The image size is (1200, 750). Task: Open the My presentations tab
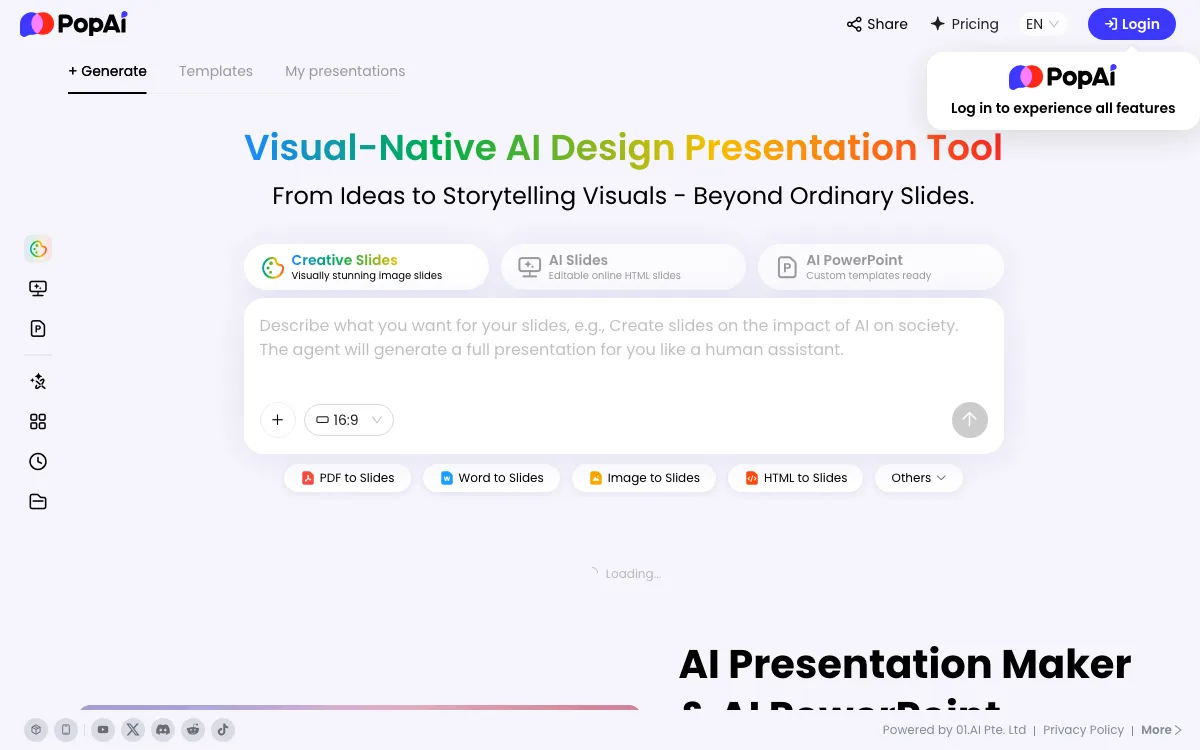[x=345, y=71]
